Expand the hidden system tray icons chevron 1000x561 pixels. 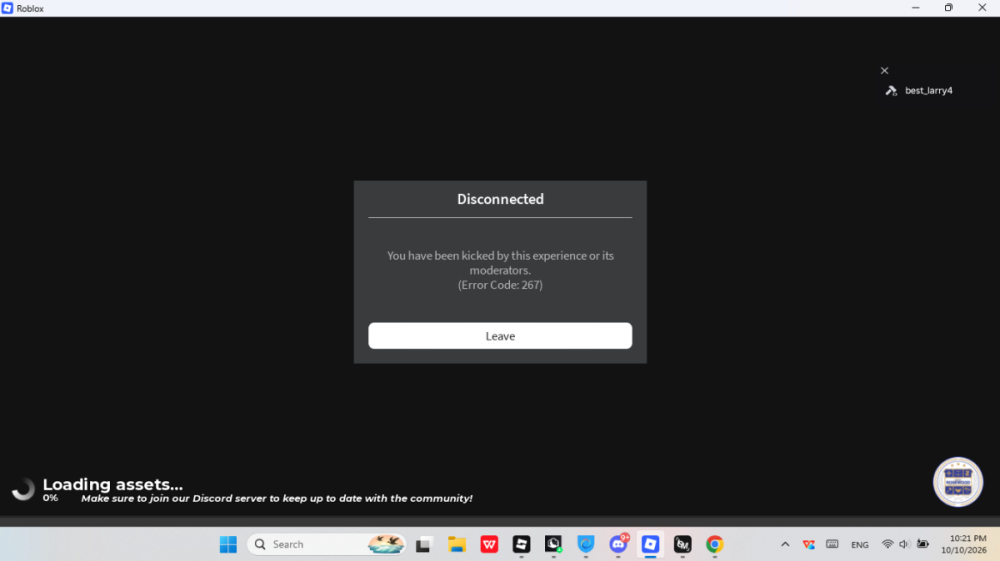pos(785,544)
